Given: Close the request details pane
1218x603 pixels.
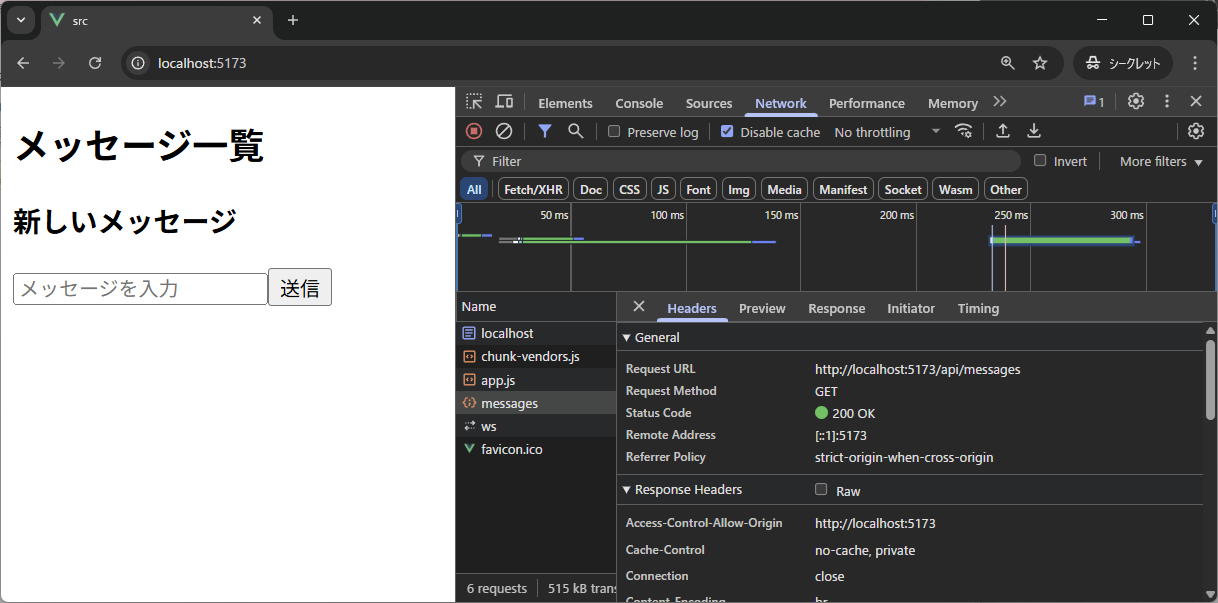Looking at the screenshot, I should point(639,307).
